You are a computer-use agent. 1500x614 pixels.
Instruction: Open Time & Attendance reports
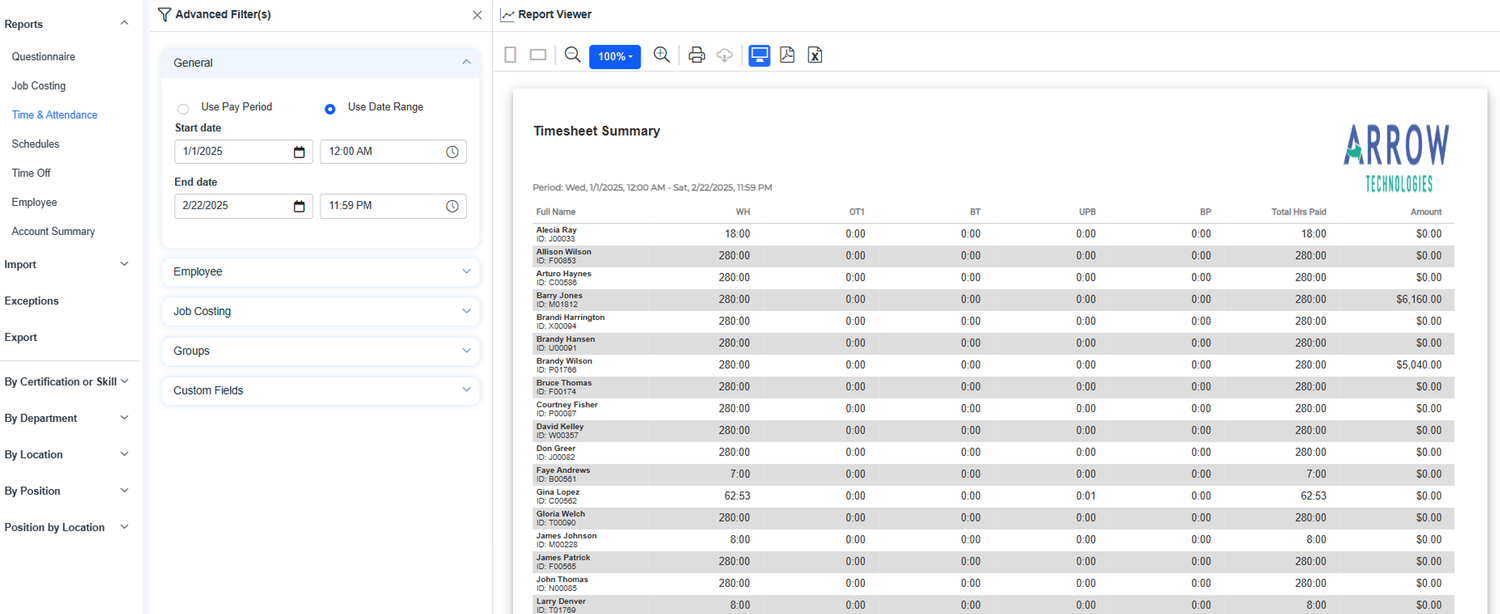pos(54,115)
